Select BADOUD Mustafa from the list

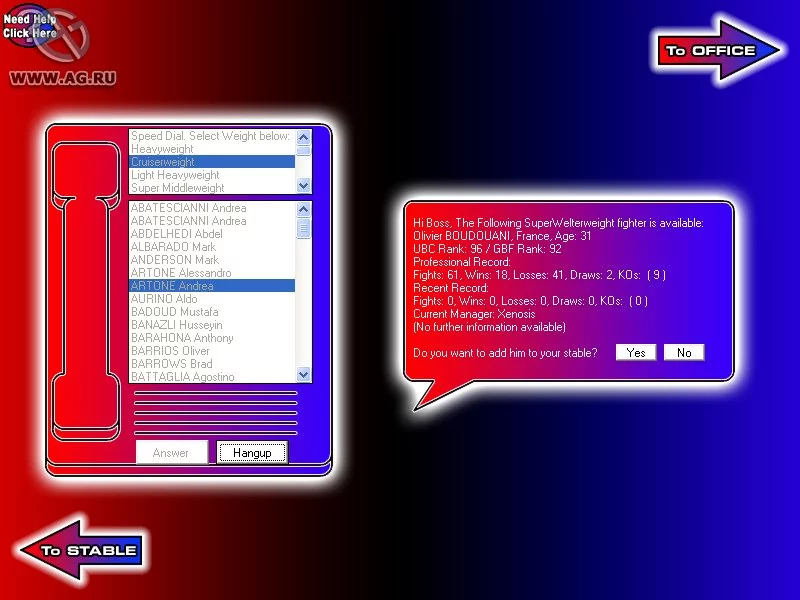212,312
